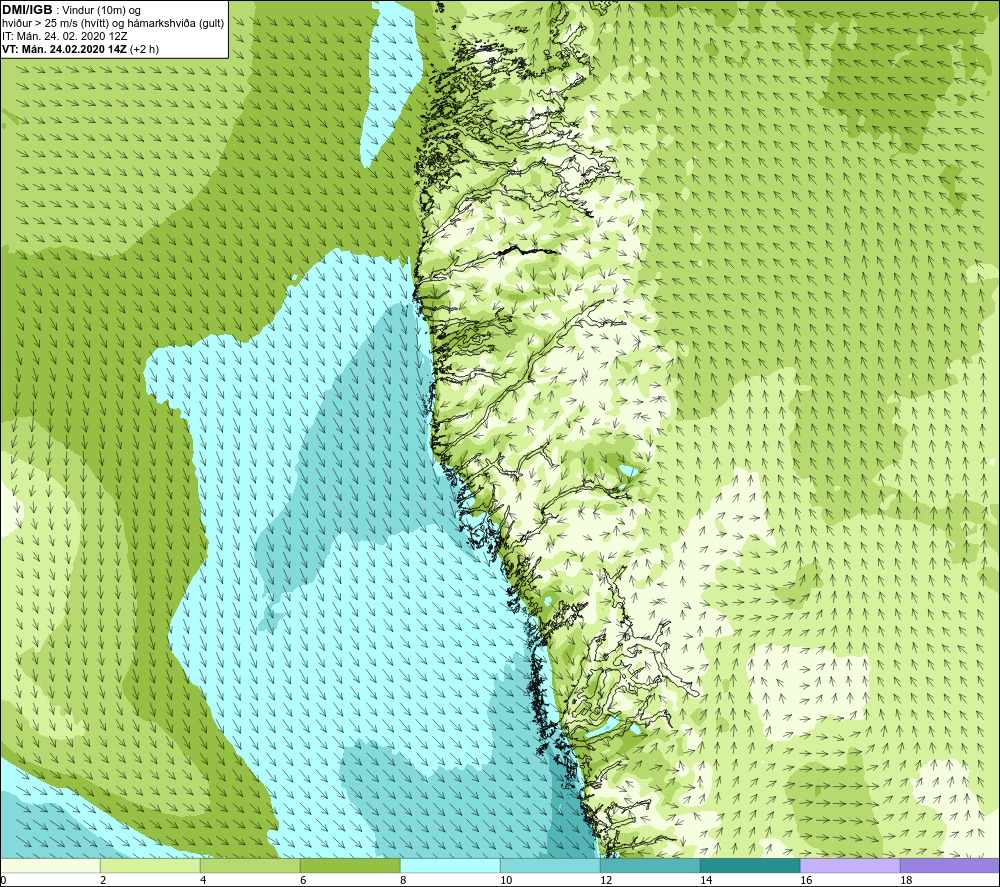Click the 4–6 m/s legend color band
1000x887 pixels.
click(250, 865)
